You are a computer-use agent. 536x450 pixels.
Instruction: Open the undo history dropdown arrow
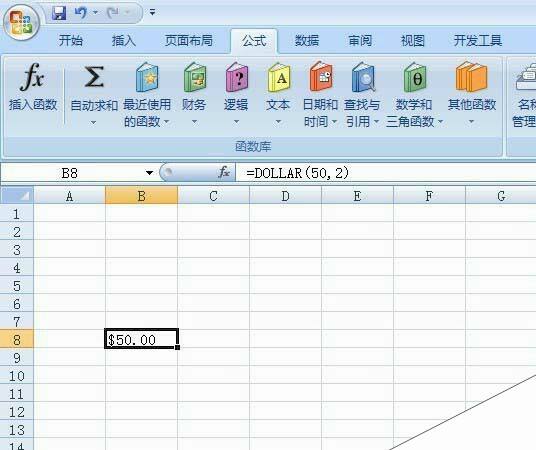(95, 13)
